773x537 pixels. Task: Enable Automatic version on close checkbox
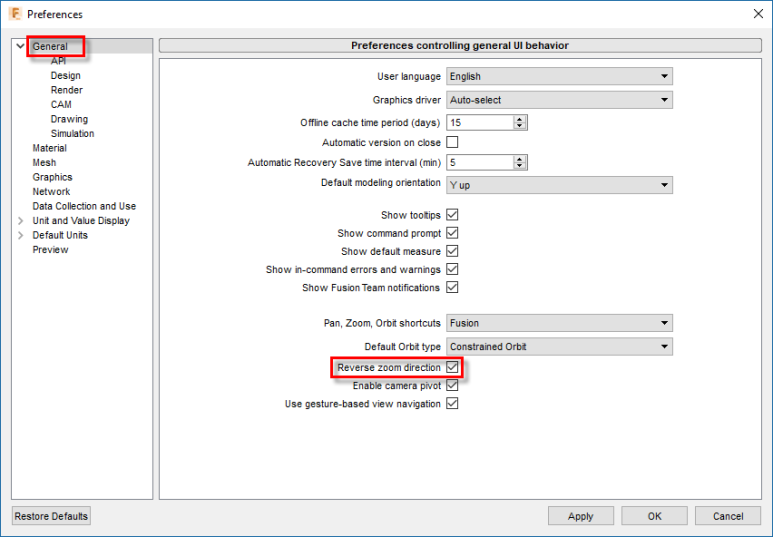tap(452, 143)
